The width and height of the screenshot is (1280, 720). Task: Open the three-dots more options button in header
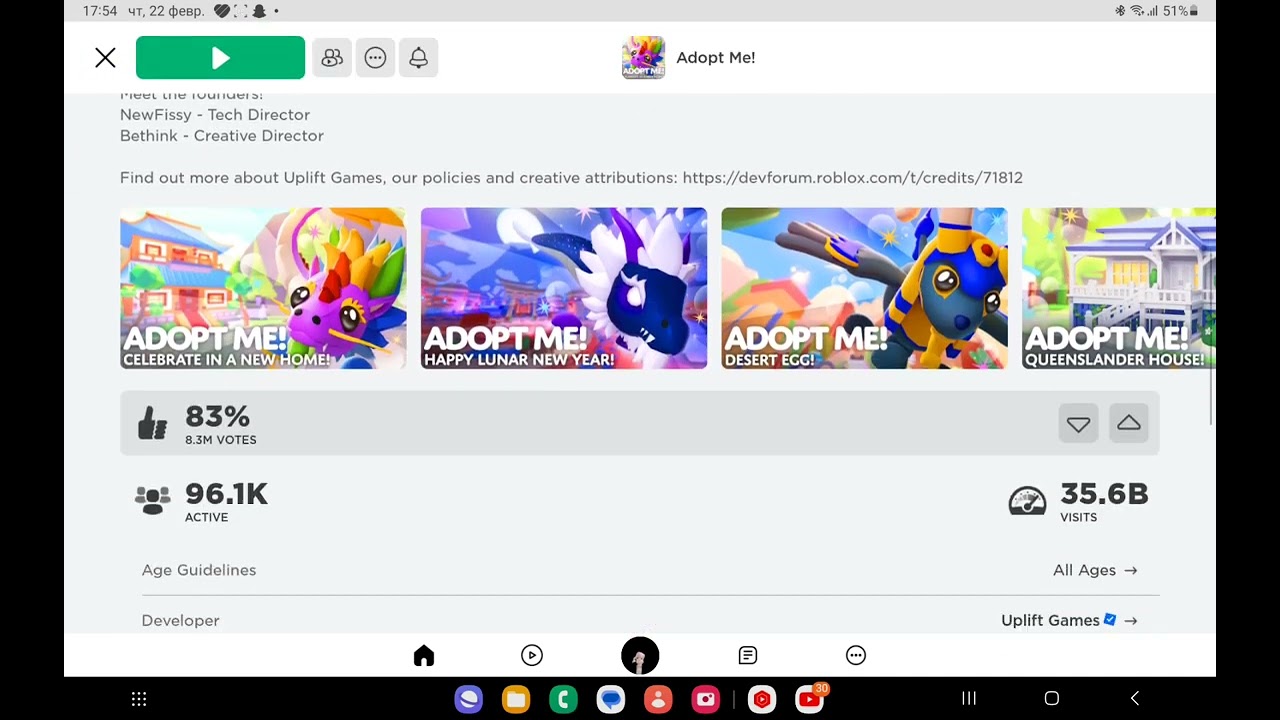375,58
